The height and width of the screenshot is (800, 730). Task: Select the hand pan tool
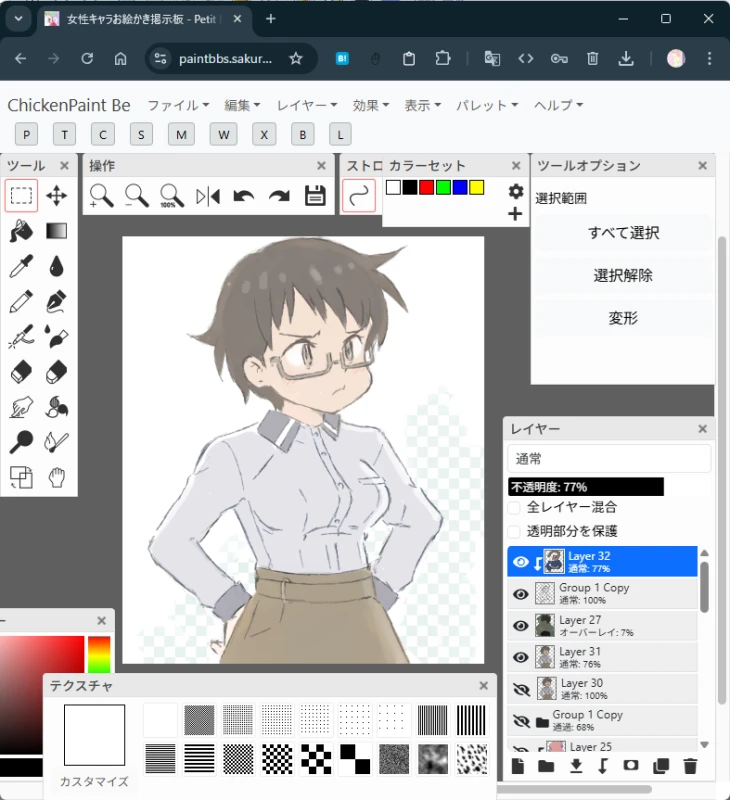[x=57, y=476]
